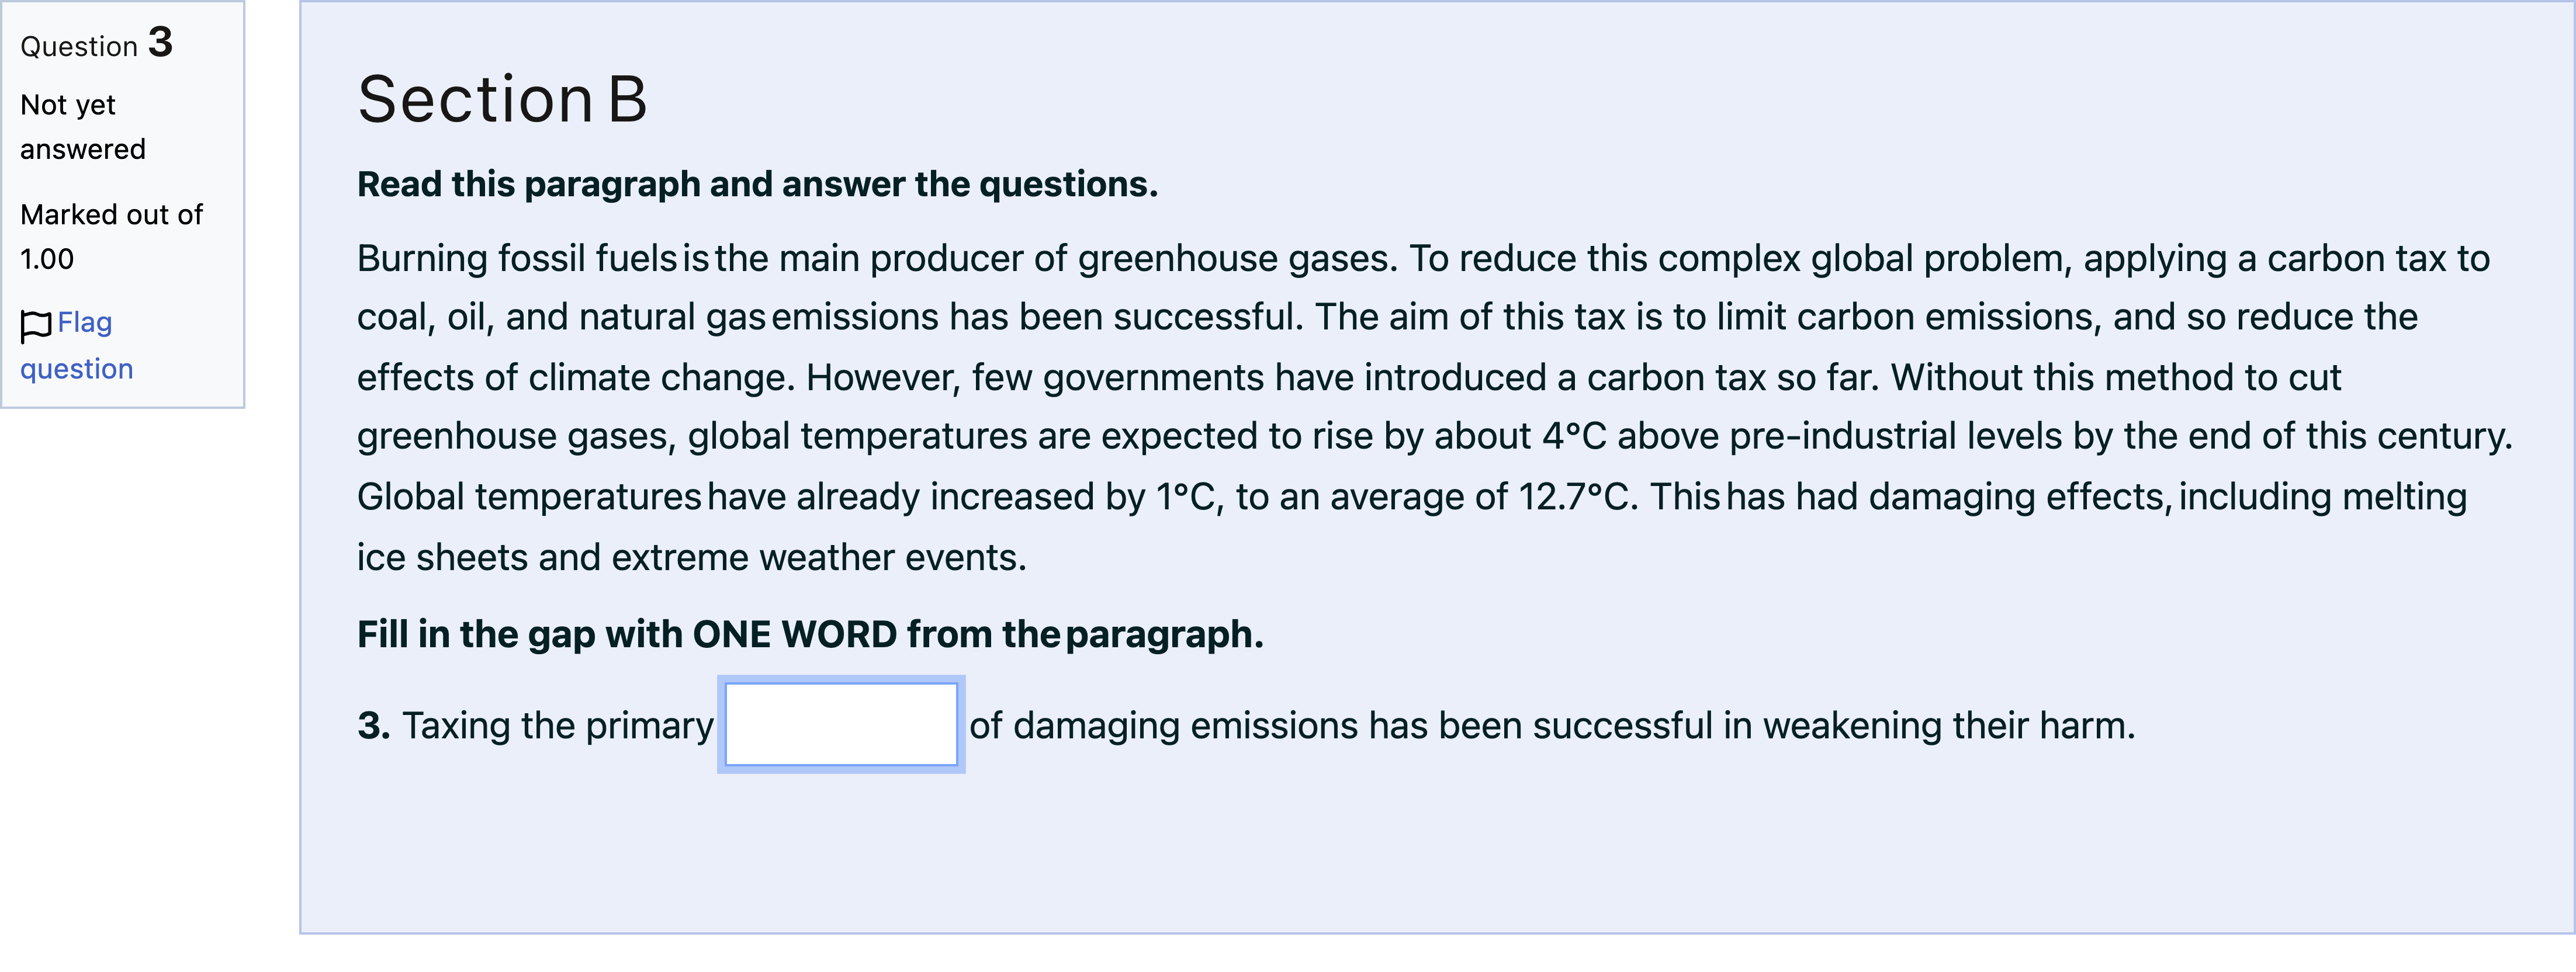This screenshot has width=2576, height=972.
Task: Click 'Burning fossil fuels' at paragraph start
Action: (518, 259)
